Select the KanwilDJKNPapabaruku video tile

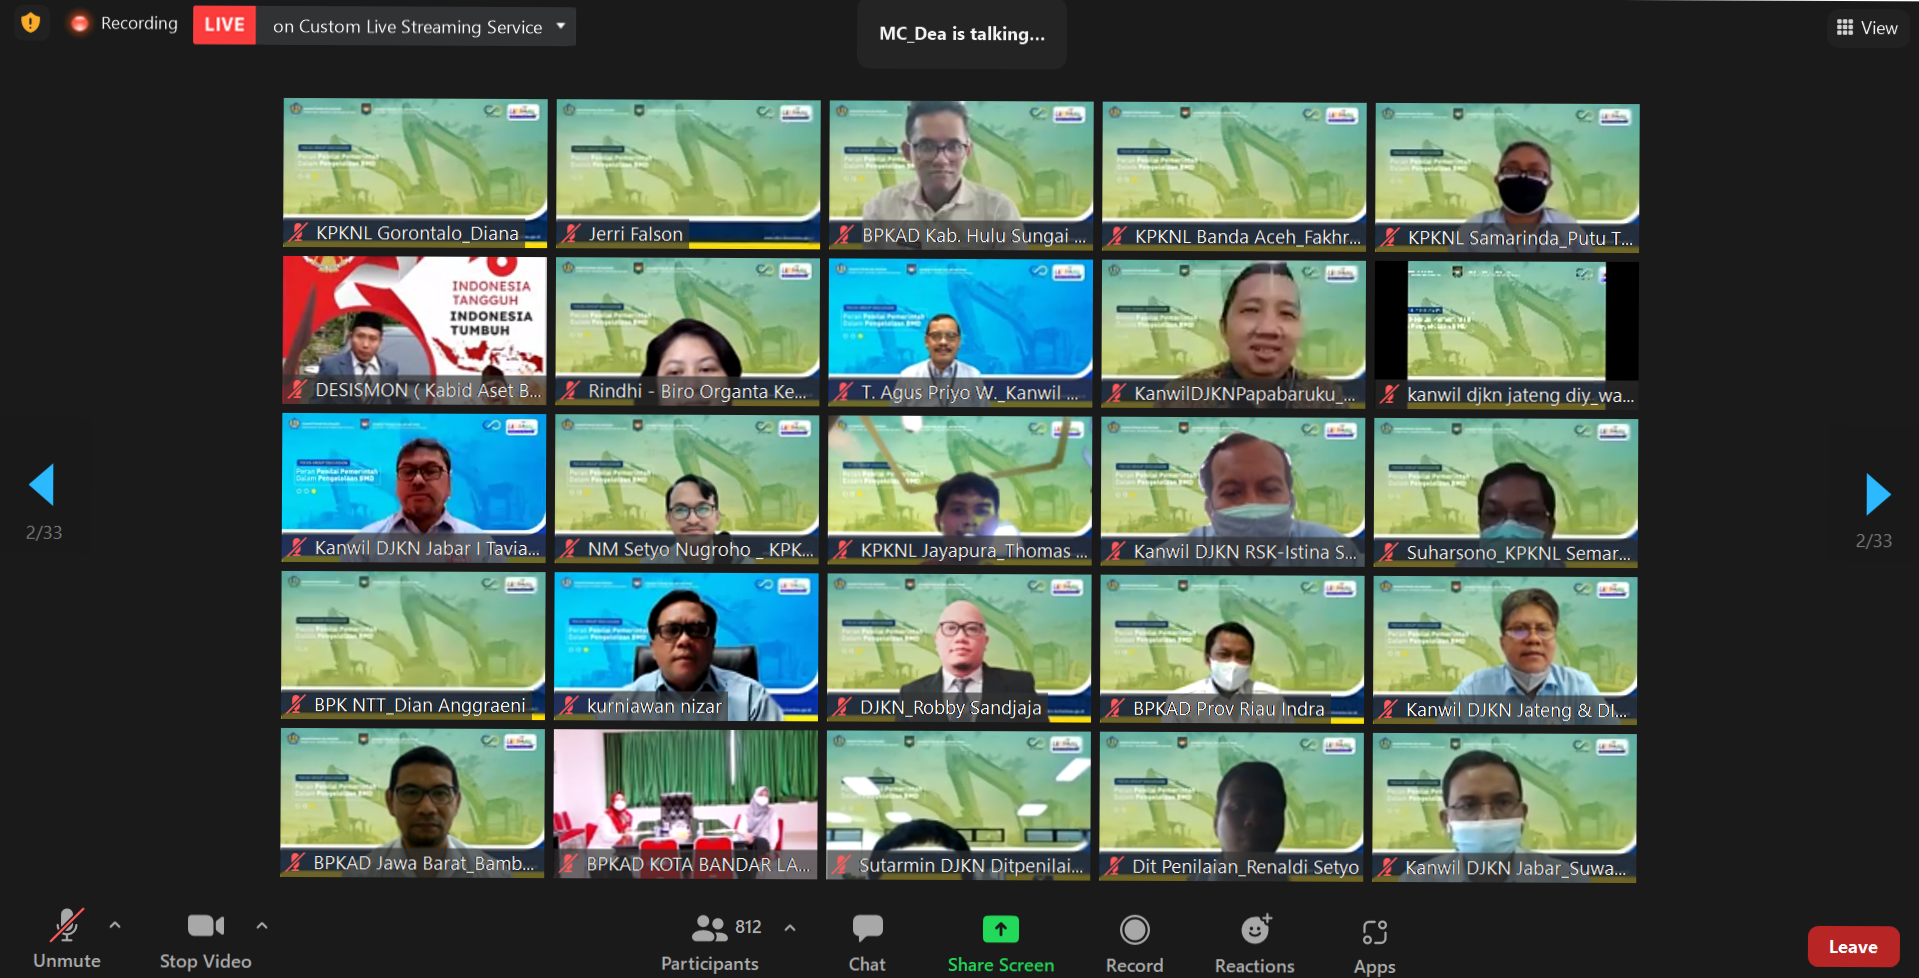pyautogui.click(x=1233, y=332)
